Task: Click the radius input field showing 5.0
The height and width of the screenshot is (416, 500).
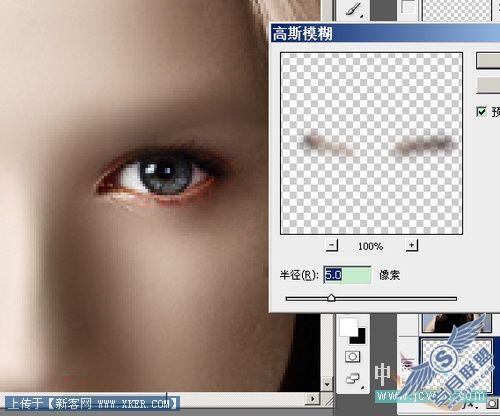Action: pyautogui.click(x=347, y=275)
